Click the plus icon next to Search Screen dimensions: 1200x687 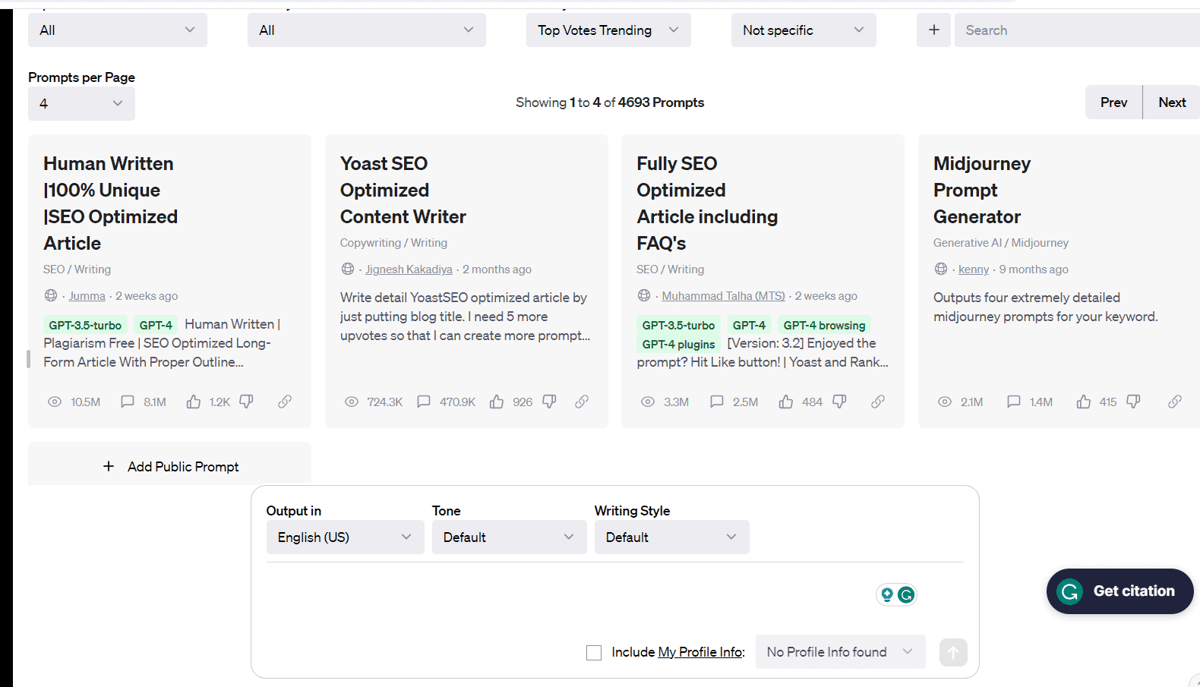pos(933,30)
